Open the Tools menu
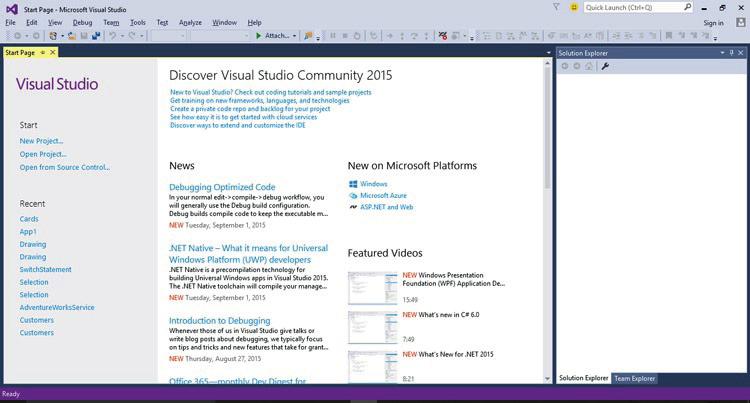The image size is (750, 403). coord(138,22)
